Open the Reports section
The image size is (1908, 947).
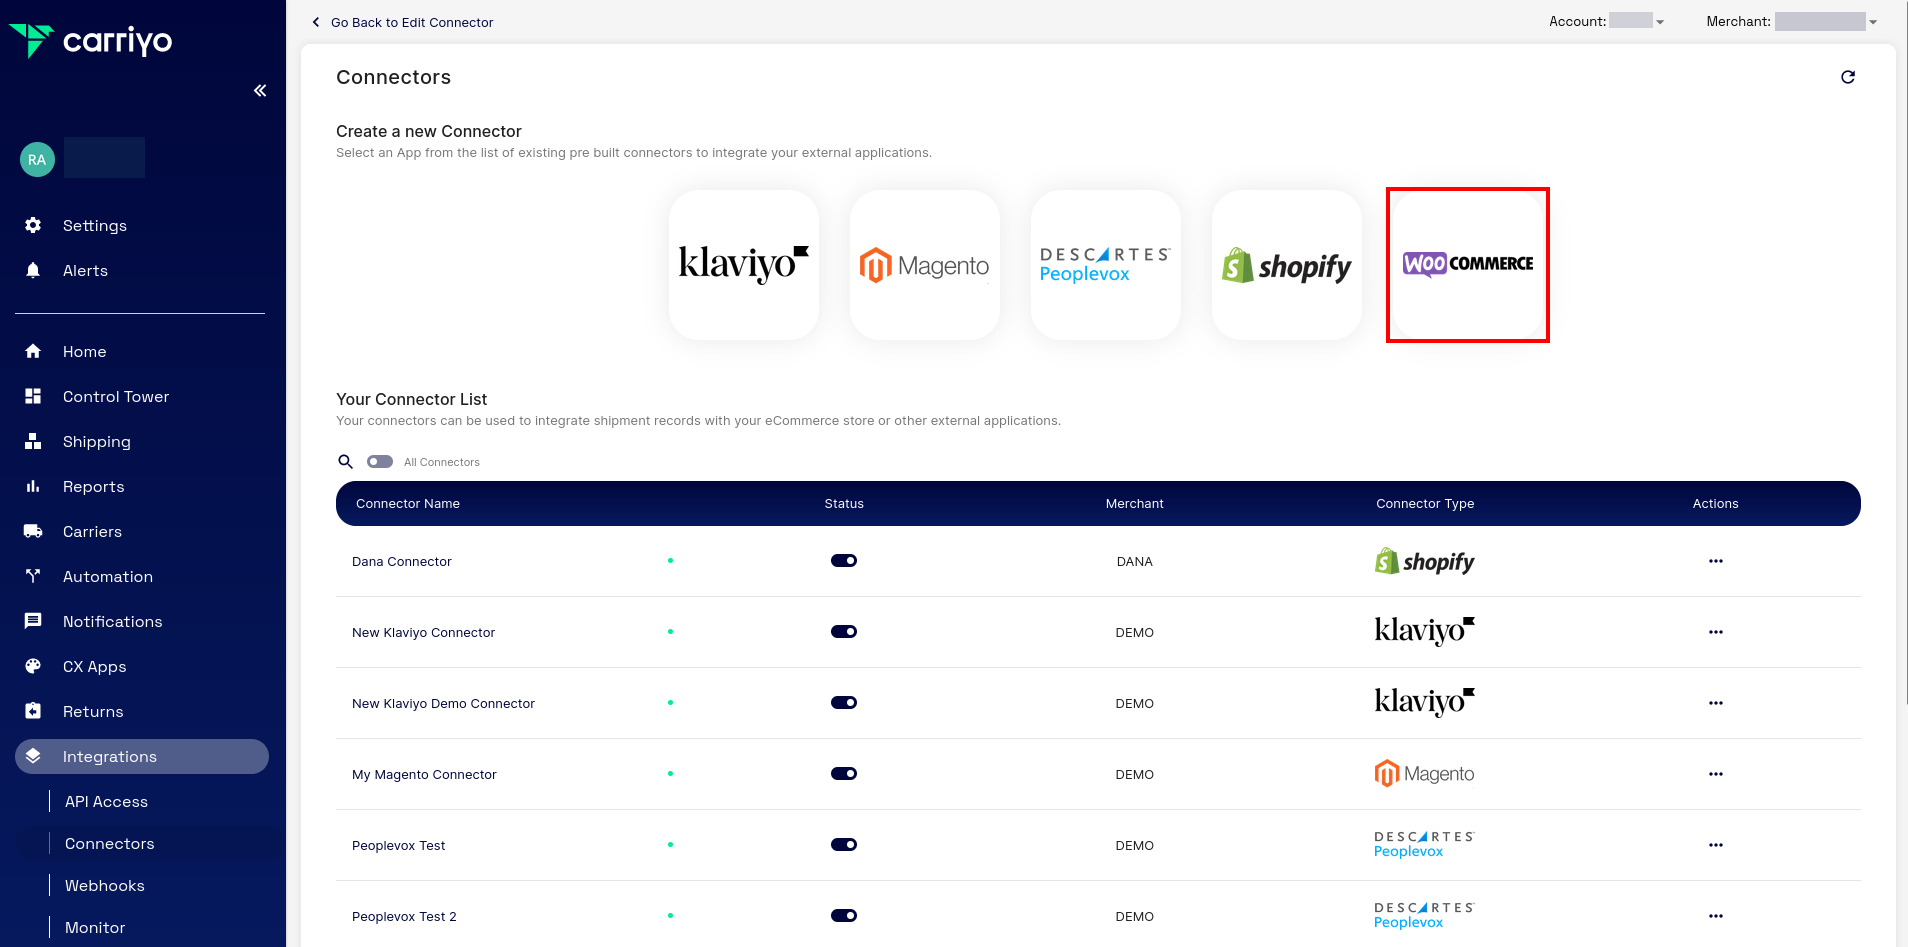pos(94,486)
